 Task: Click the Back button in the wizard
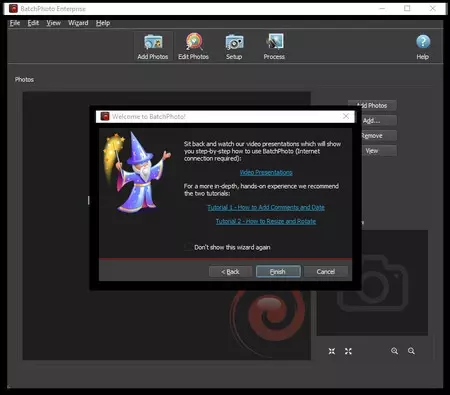(230, 272)
